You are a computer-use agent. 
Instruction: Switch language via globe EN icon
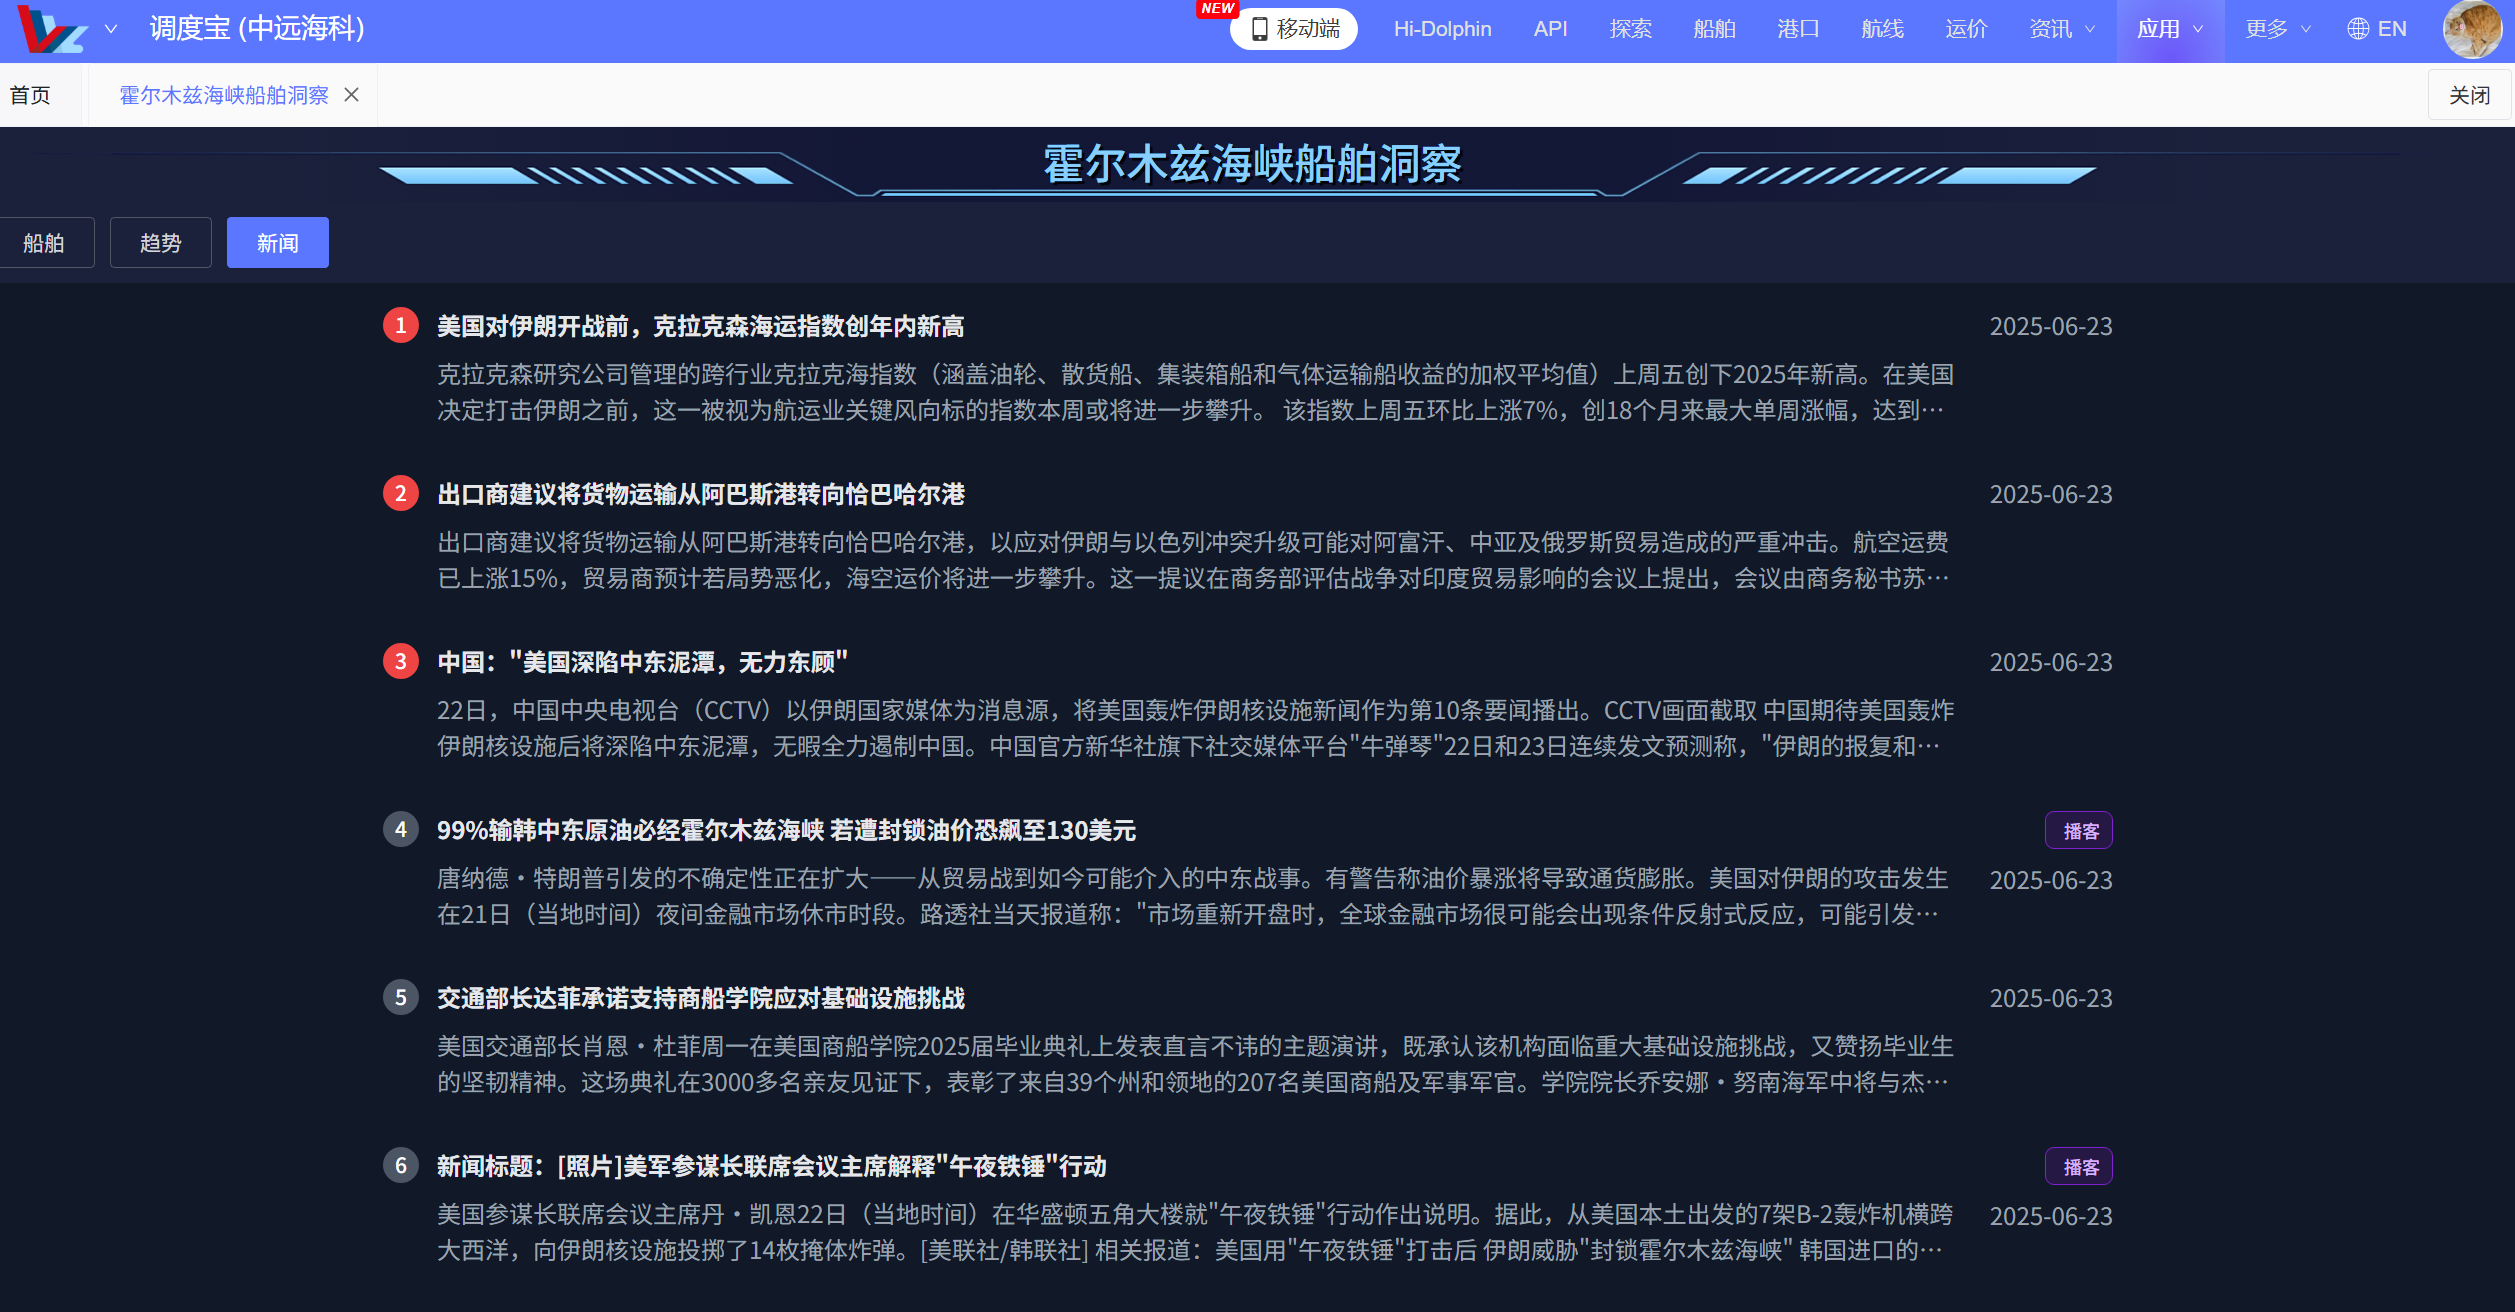point(2377,29)
